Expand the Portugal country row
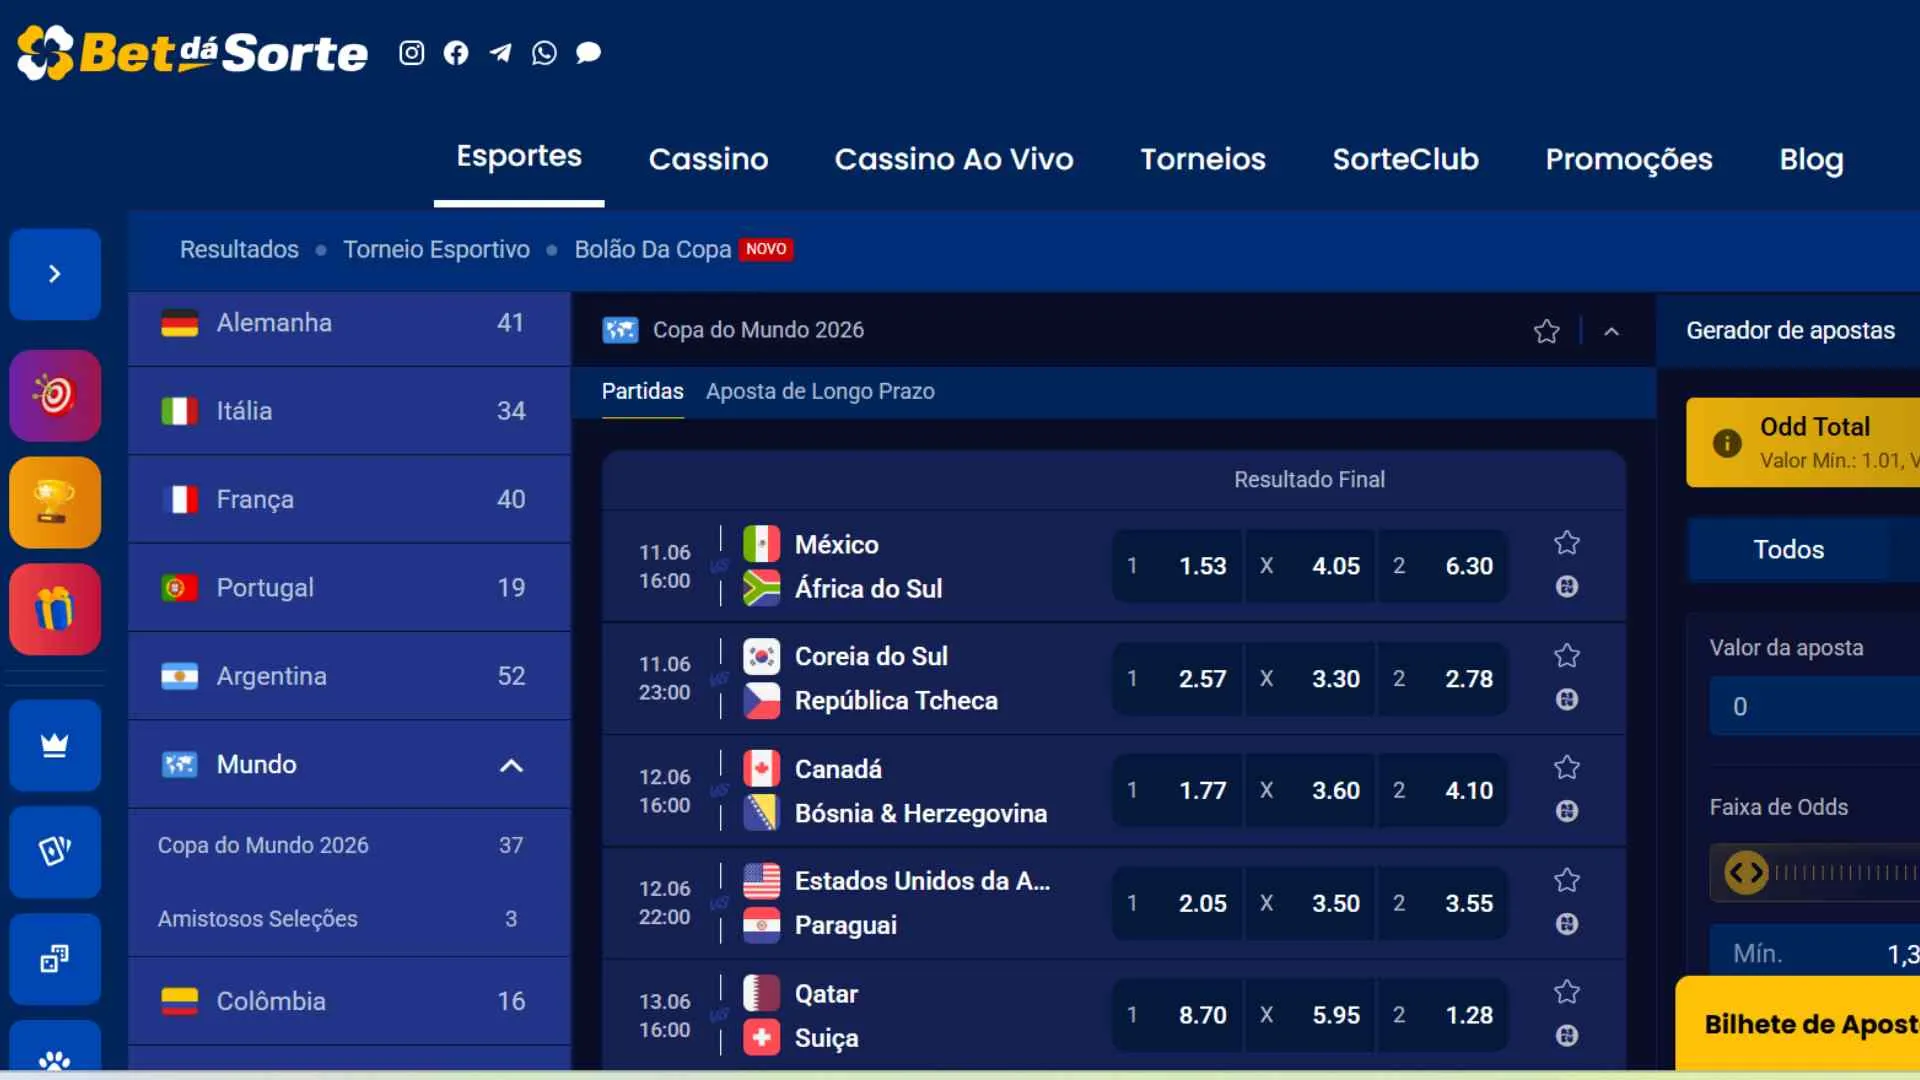Viewport: 1920px width, 1080px height. tap(349, 588)
